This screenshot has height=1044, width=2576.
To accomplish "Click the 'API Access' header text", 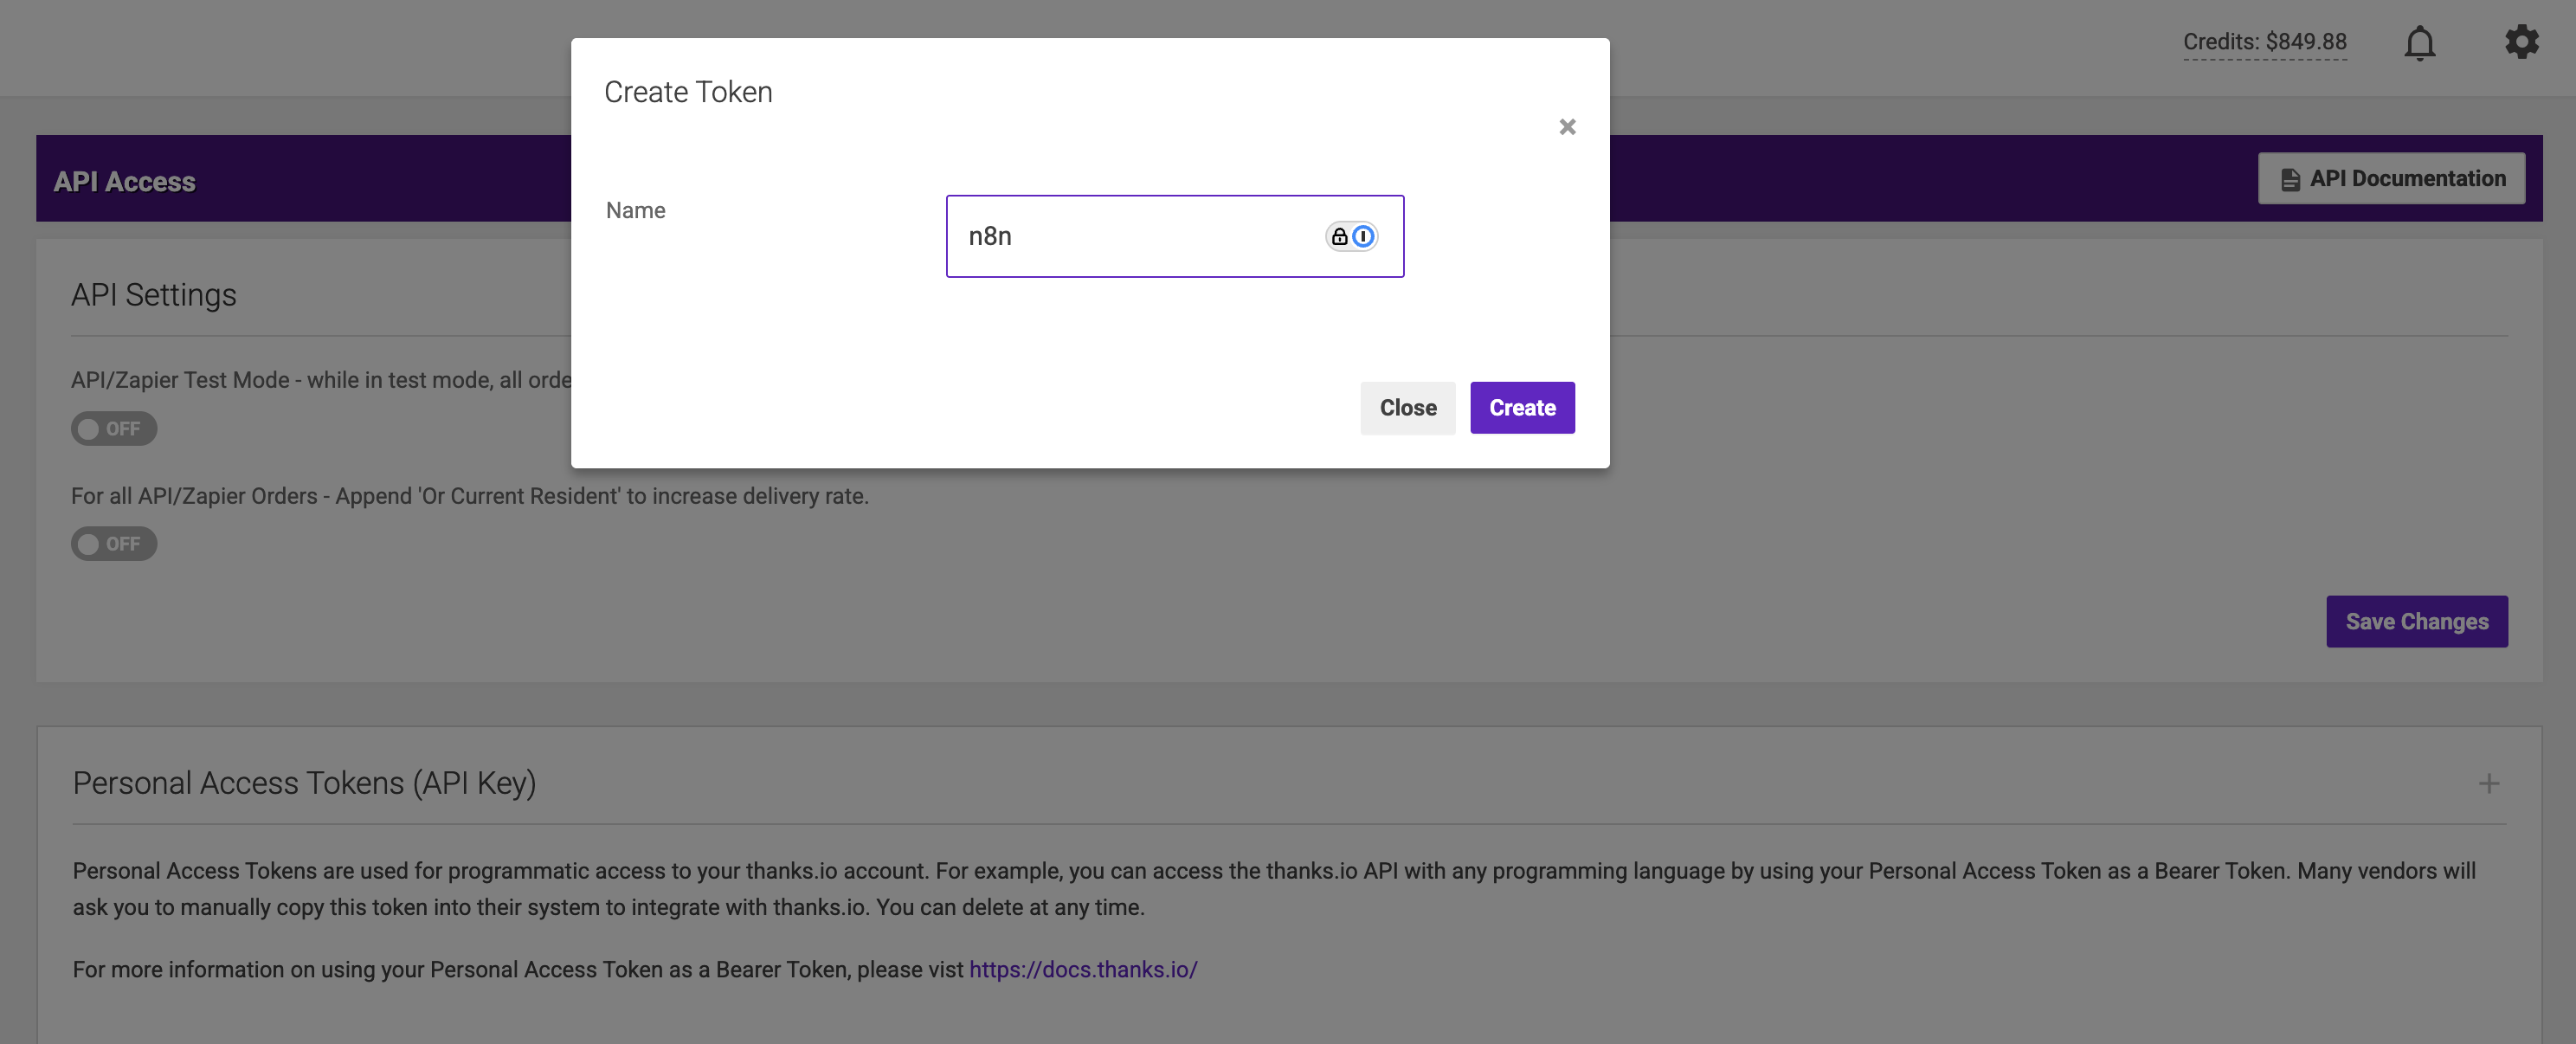I will (x=124, y=181).
